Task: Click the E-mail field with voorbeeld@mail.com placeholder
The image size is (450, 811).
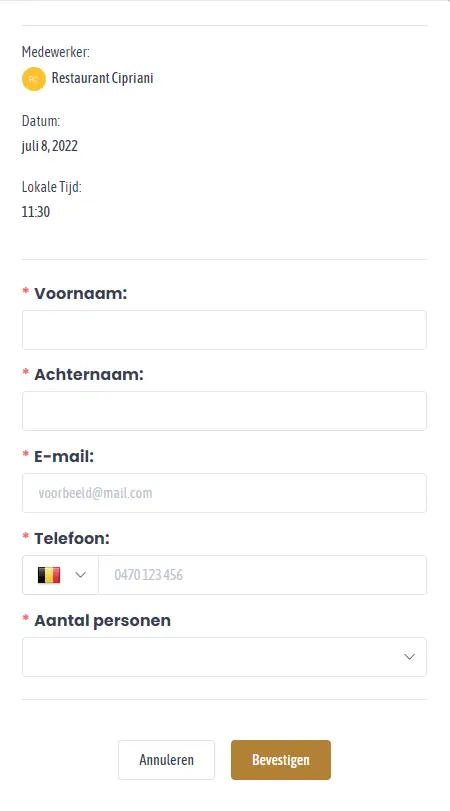Action: 224,493
